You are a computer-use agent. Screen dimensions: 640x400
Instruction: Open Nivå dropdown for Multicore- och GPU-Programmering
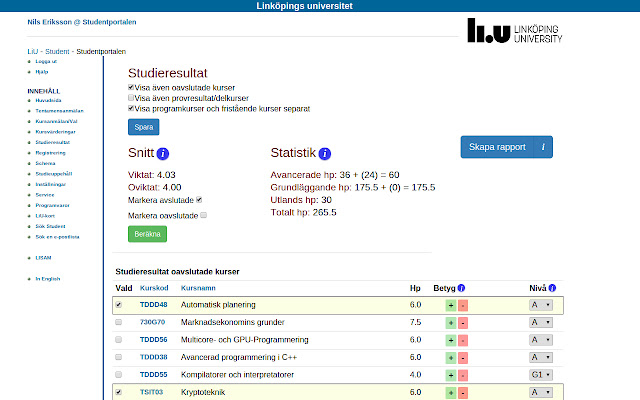point(541,340)
